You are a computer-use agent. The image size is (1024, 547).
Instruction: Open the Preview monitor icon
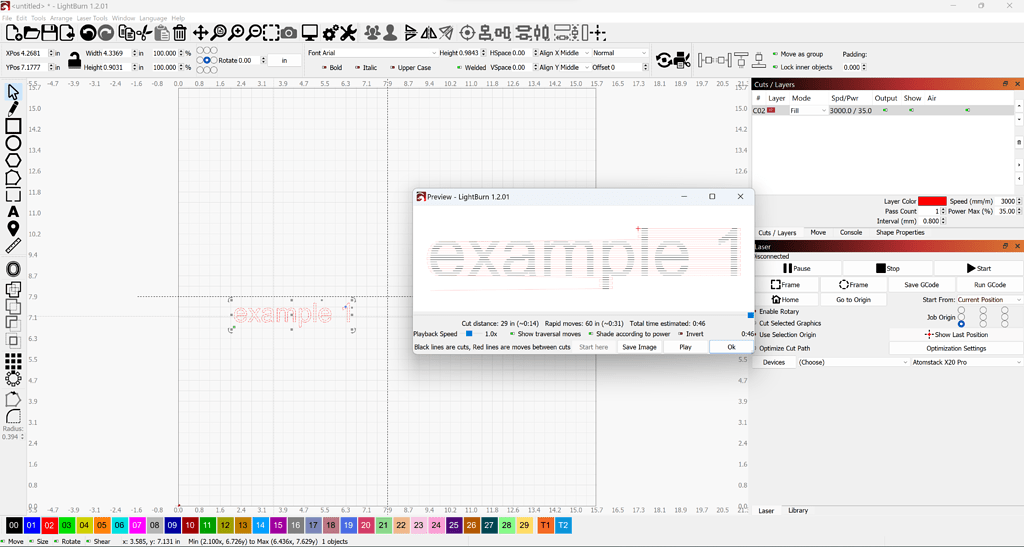click(x=310, y=34)
